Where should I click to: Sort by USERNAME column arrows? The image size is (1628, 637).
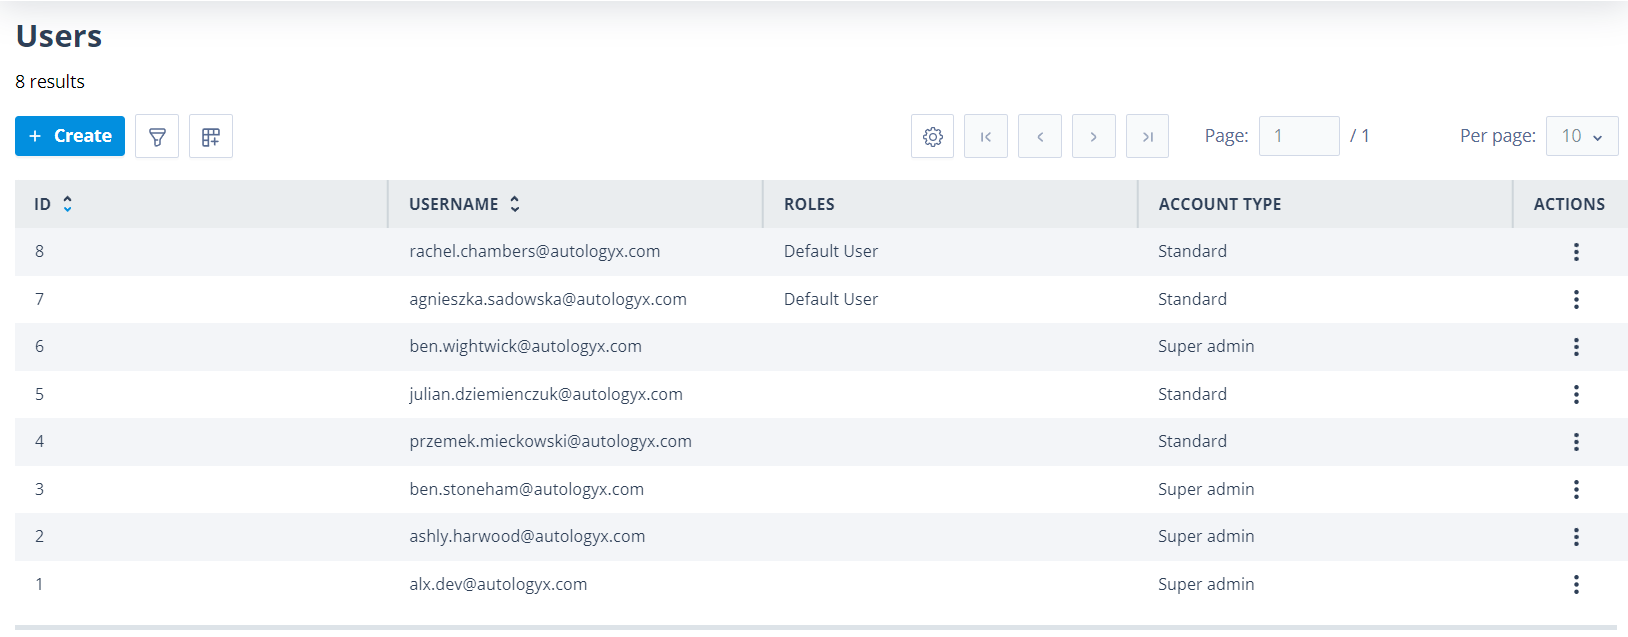(515, 204)
